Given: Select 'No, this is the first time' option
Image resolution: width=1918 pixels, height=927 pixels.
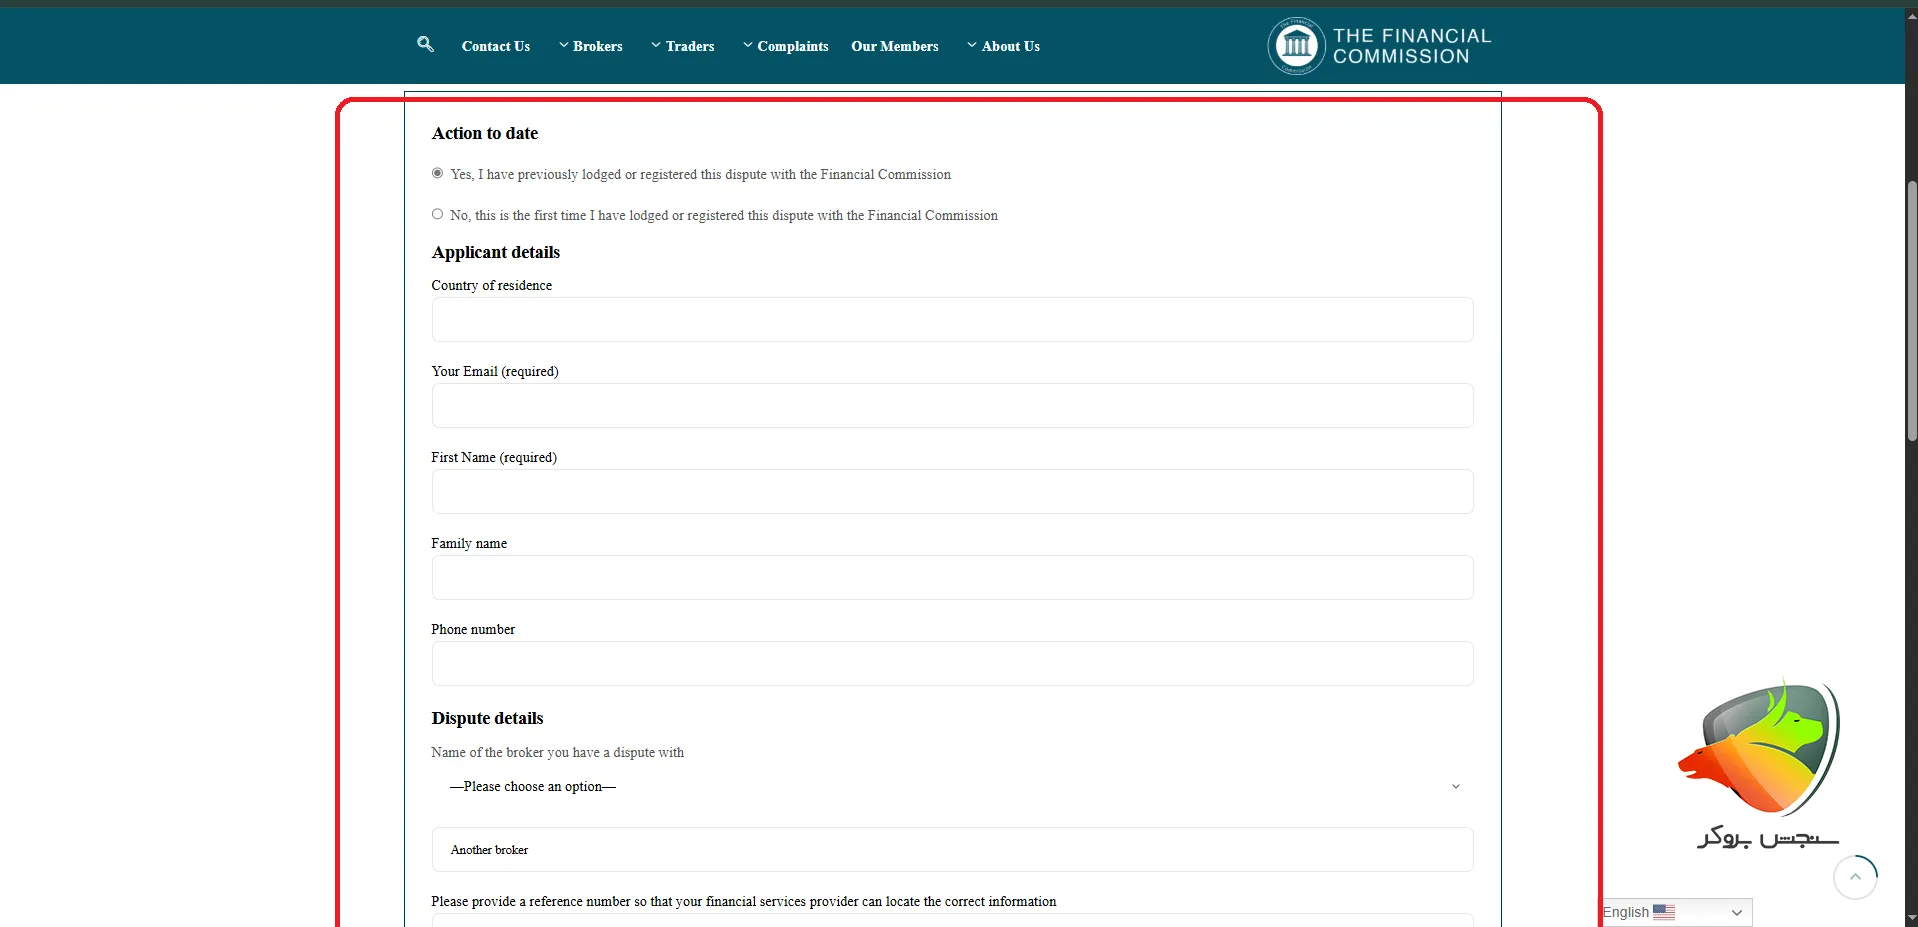Looking at the screenshot, I should (437, 214).
